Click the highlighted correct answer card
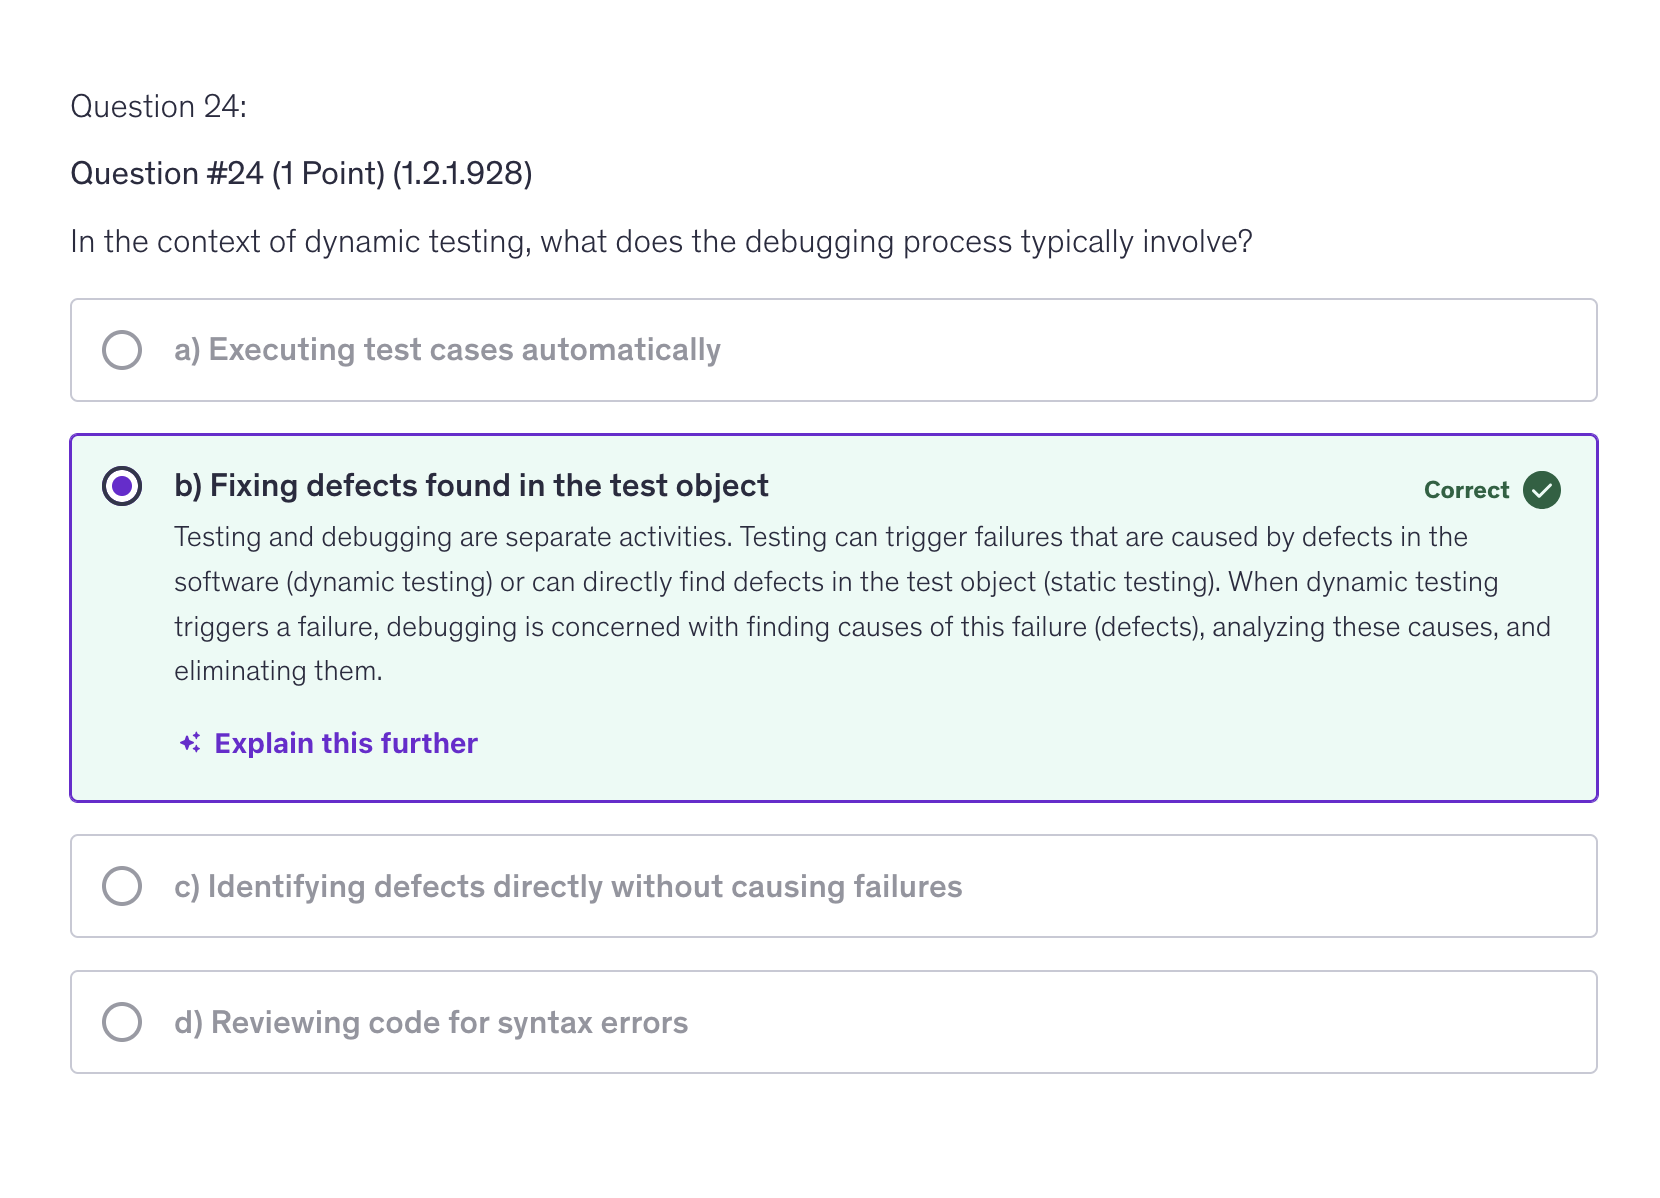Image resolution: width=1660 pixels, height=1198 pixels. pyautogui.click(x=832, y=615)
